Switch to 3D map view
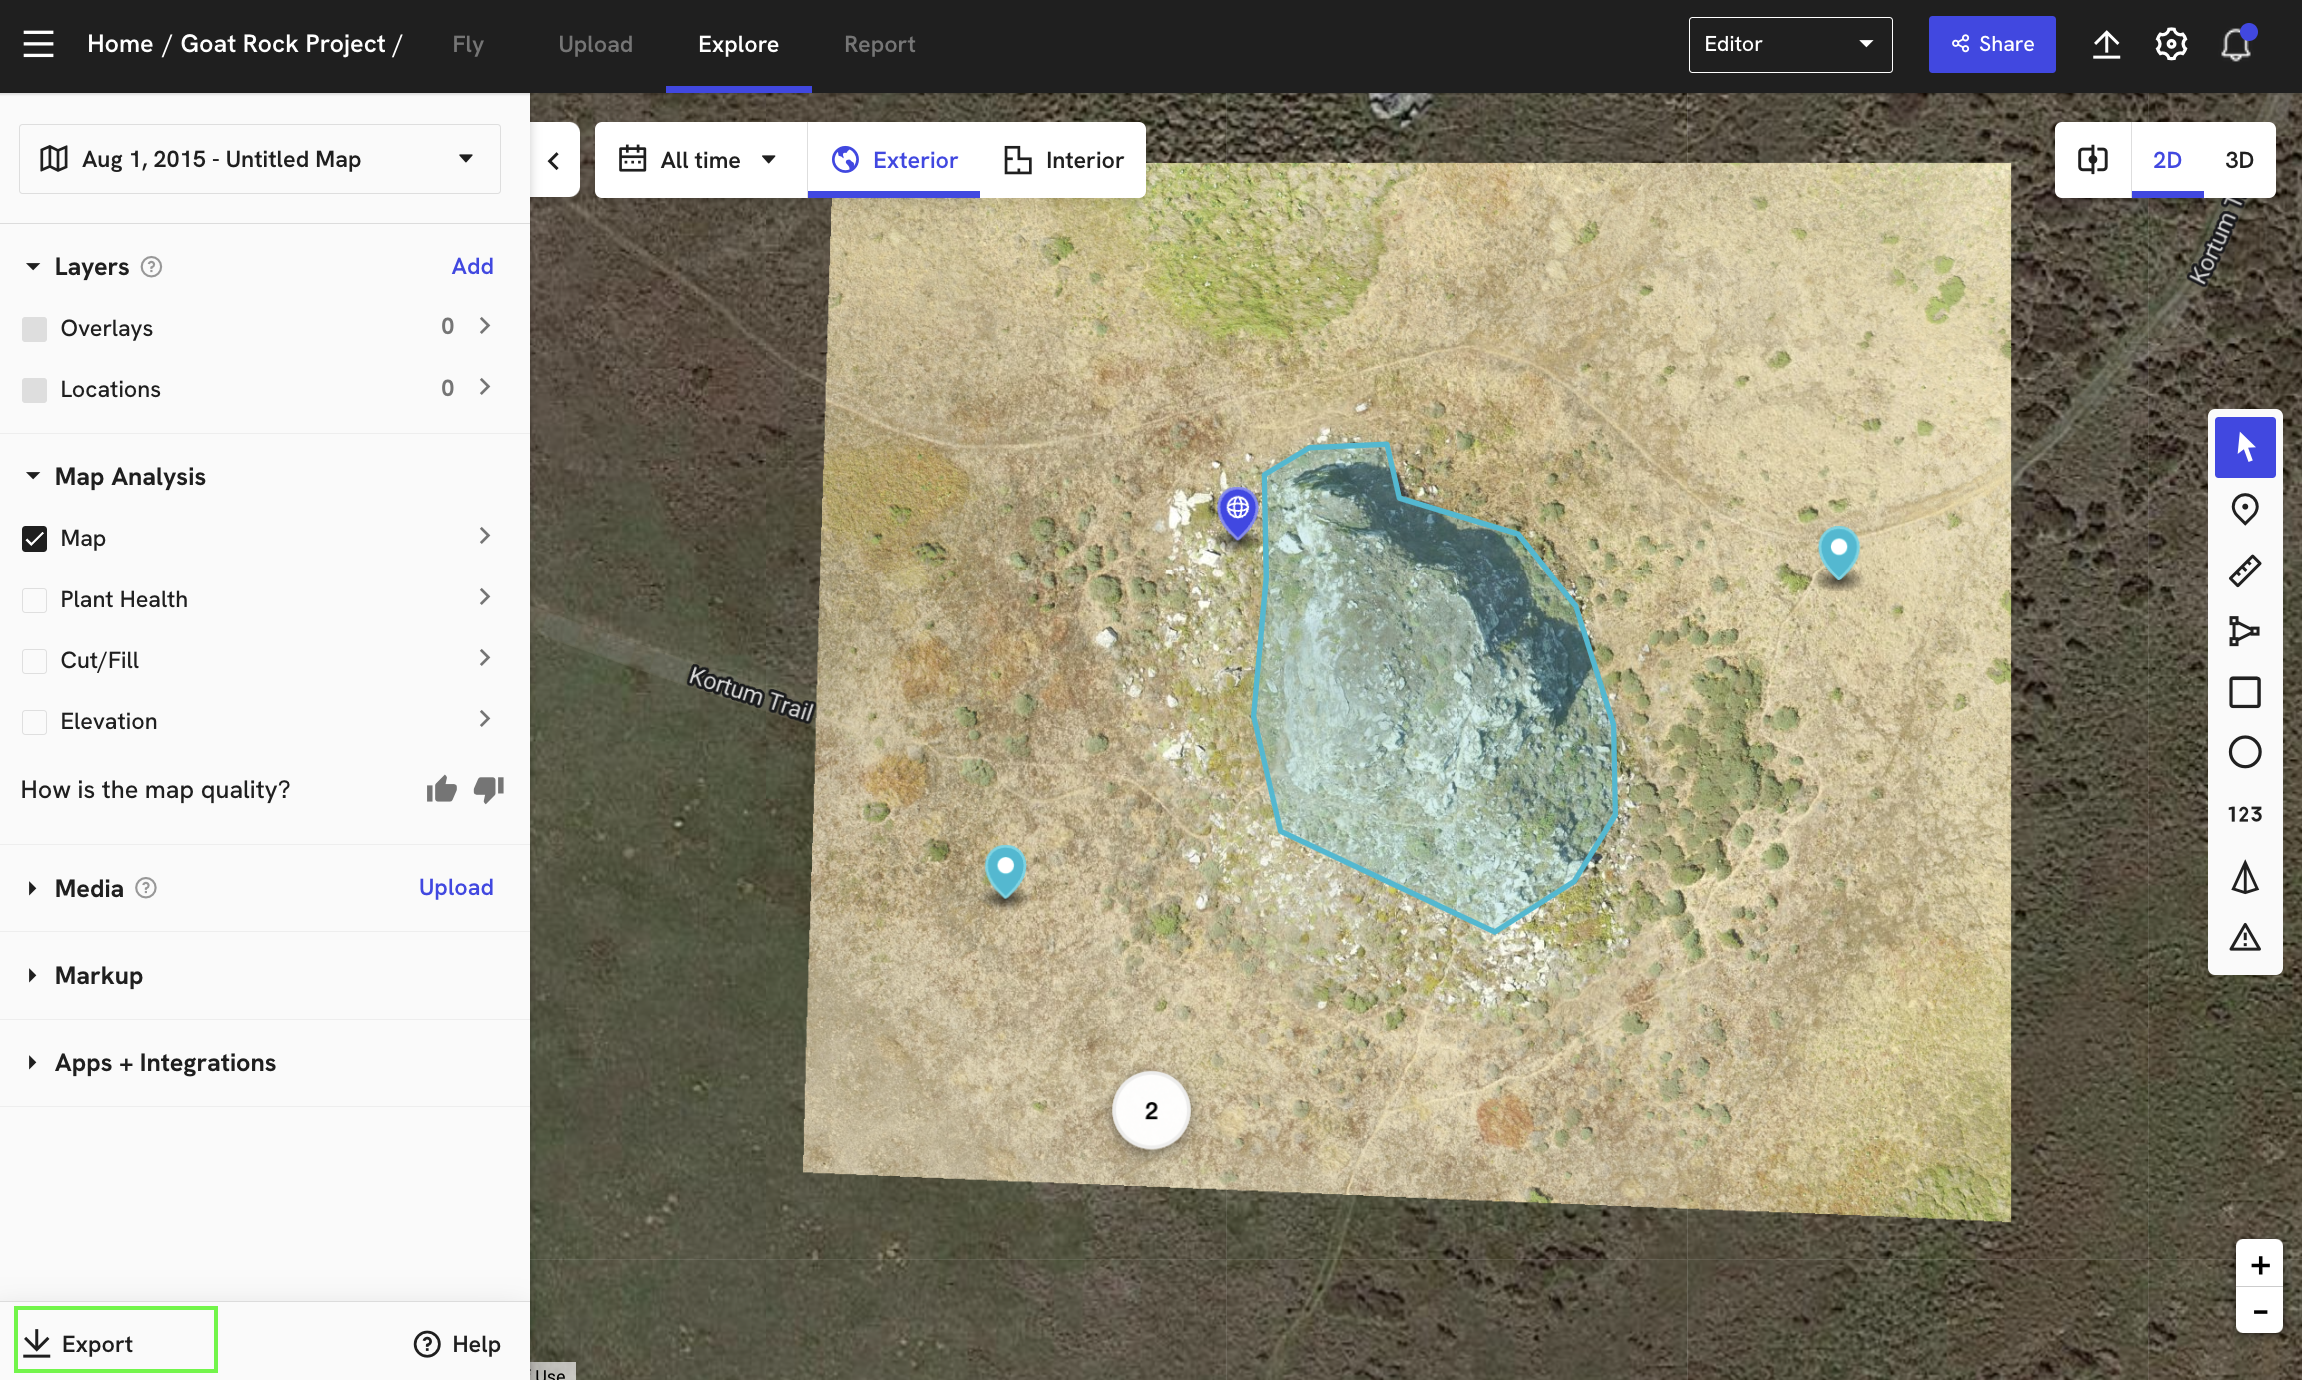Viewport: 2302px width, 1380px height. pyautogui.click(x=2238, y=159)
